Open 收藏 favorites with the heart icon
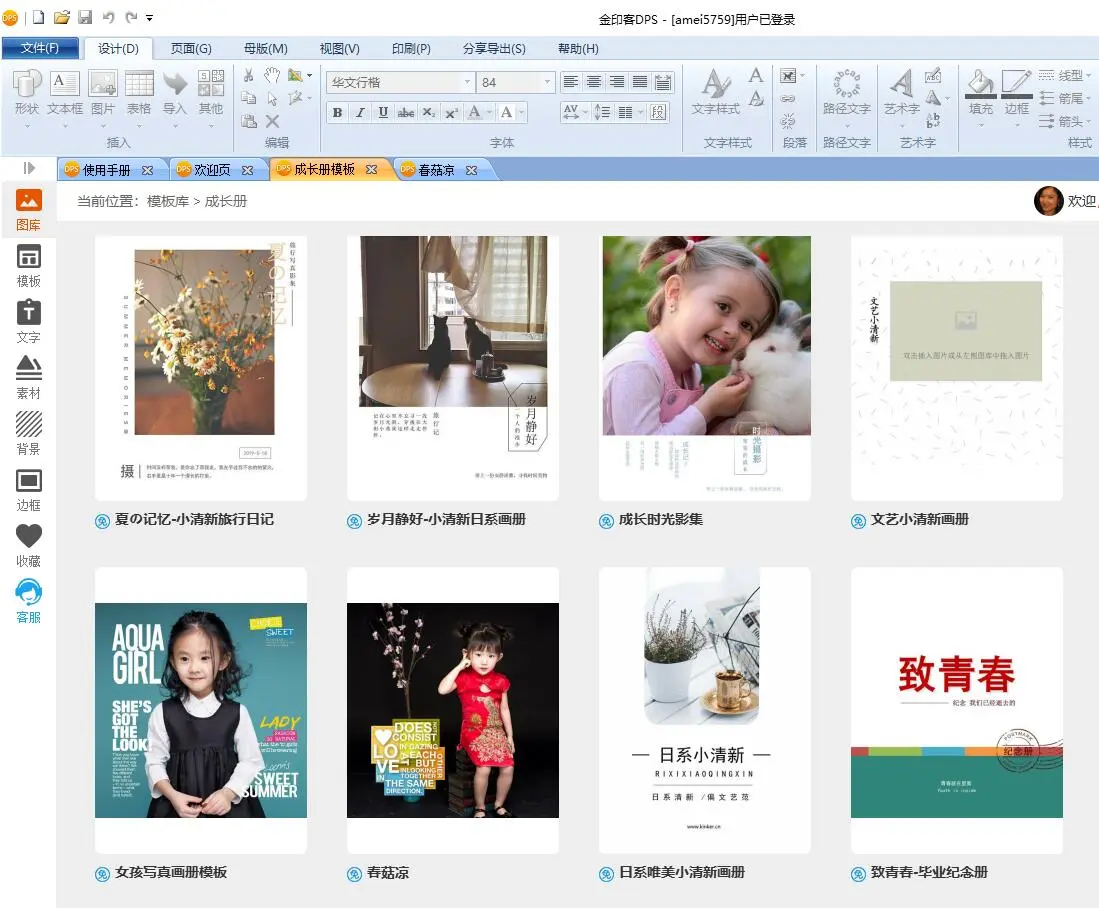 click(28, 544)
